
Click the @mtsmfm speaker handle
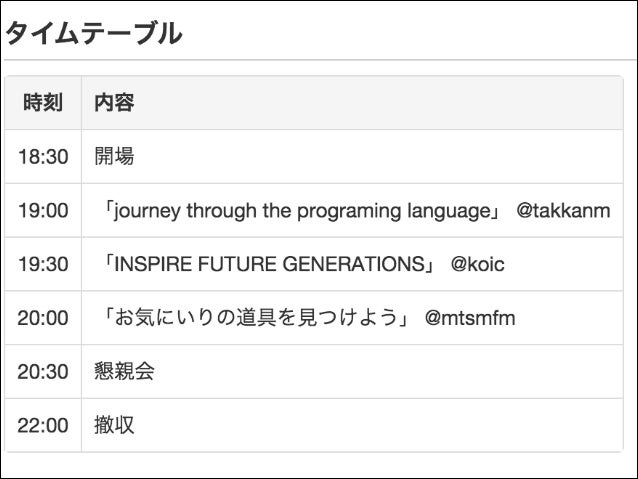(x=470, y=318)
